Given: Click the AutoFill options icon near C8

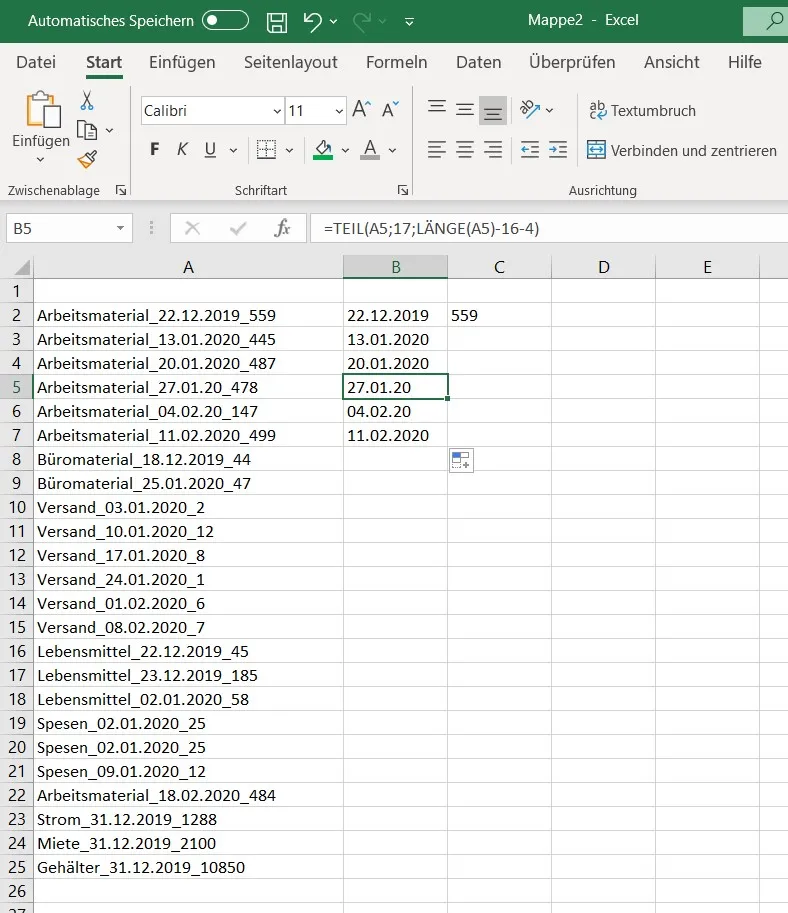Looking at the screenshot, I should click(461, 460).
